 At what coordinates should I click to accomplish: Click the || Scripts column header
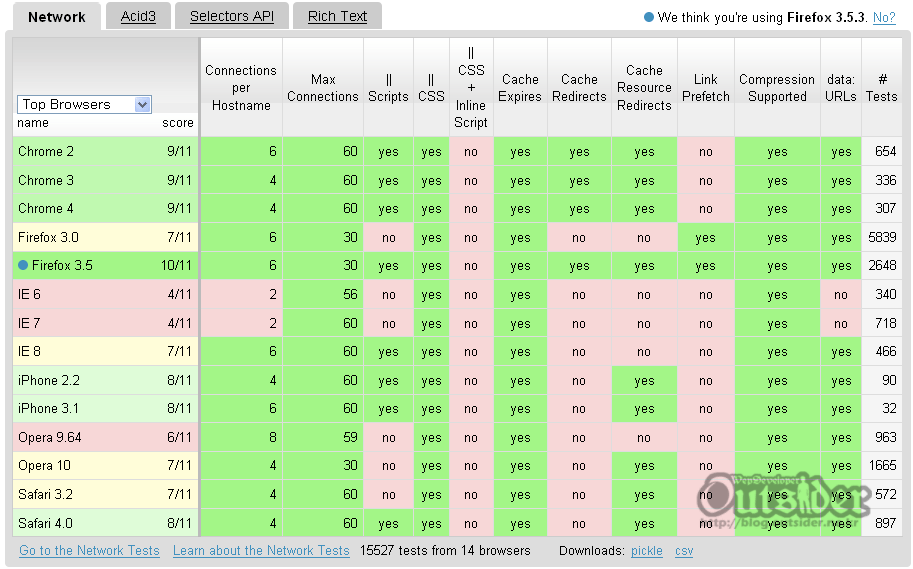388,88
